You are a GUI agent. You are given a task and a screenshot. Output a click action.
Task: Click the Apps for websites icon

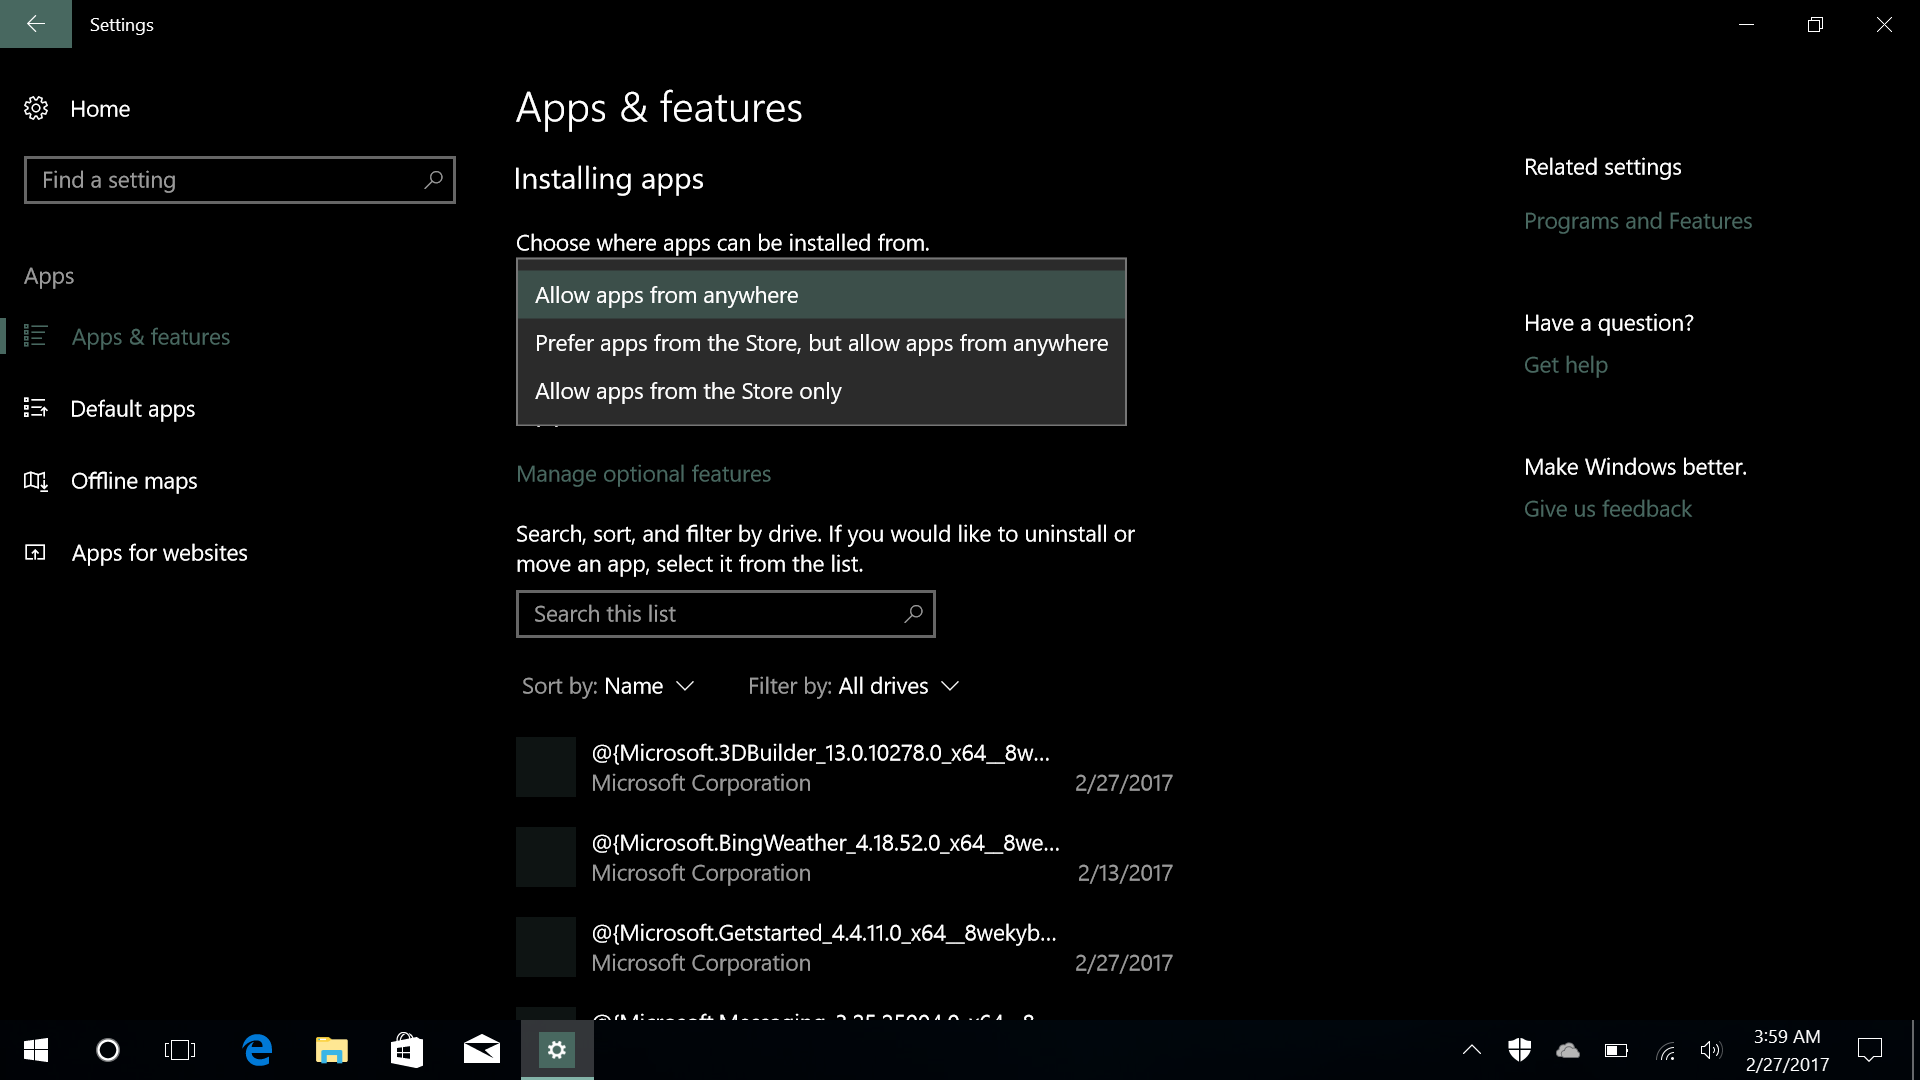[x=36, y=553]
